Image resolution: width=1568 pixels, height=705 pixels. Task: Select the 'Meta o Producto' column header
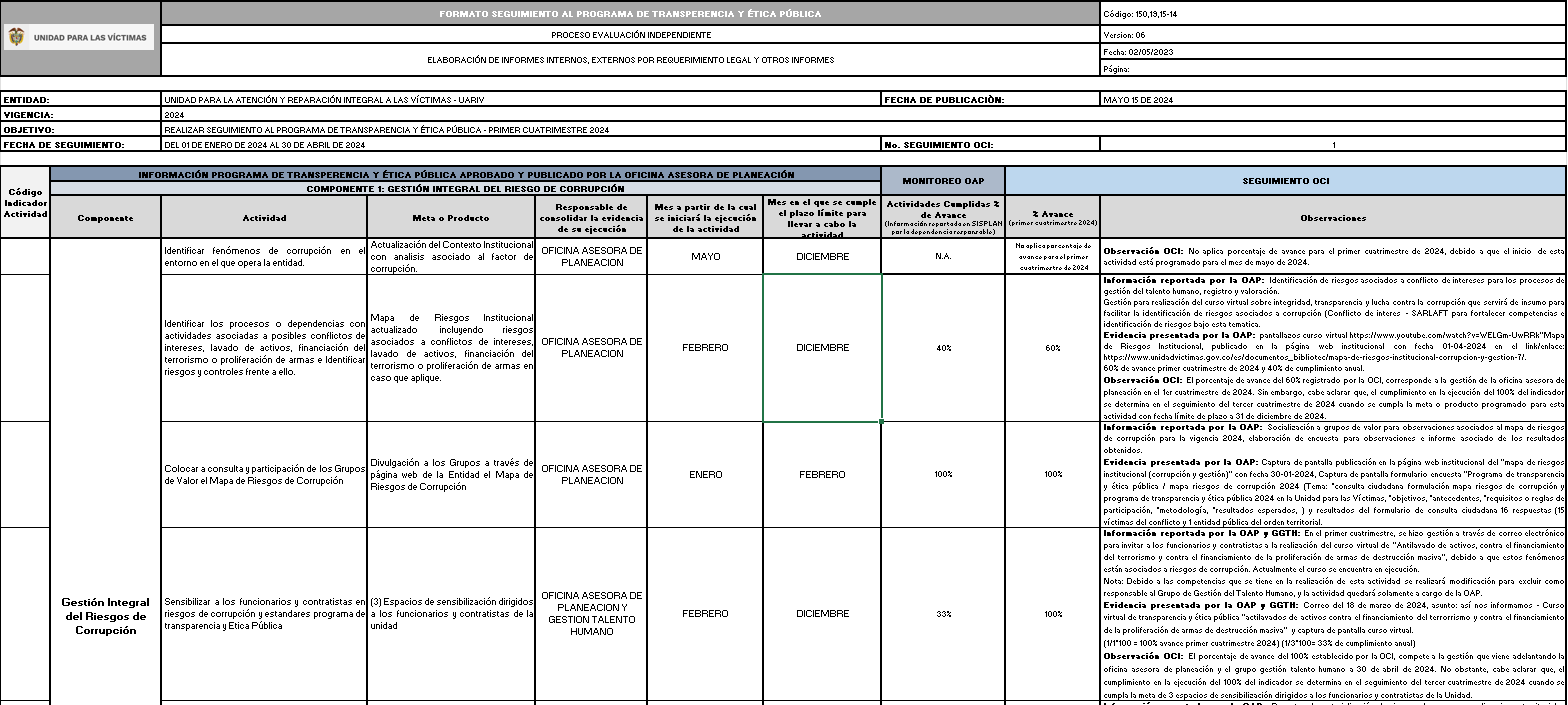coord(451,217)
